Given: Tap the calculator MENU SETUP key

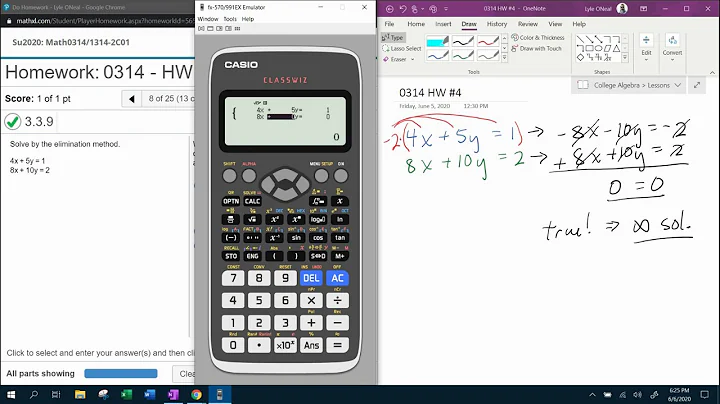Looking at the screenshot, I should point(321,175).
